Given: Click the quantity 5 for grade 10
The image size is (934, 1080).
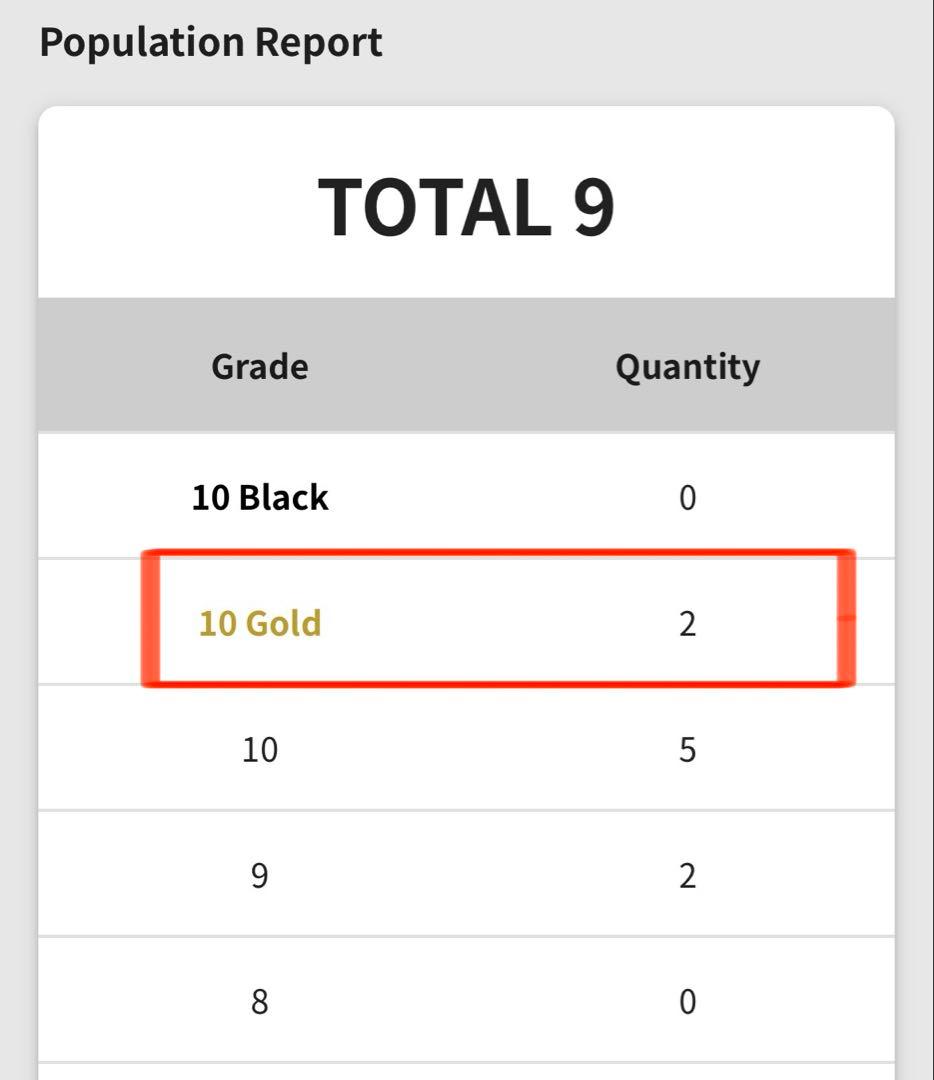Looking at the screenshot, I should coord(687,749).
